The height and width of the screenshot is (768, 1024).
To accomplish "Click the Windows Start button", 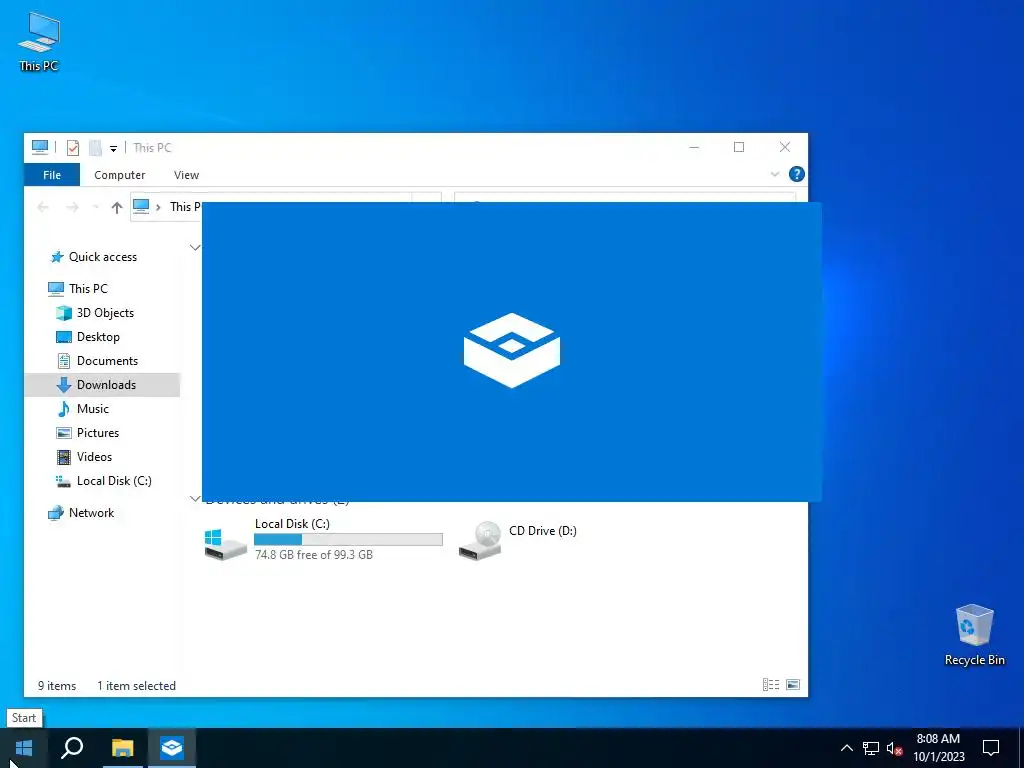I will pos(24,748).
